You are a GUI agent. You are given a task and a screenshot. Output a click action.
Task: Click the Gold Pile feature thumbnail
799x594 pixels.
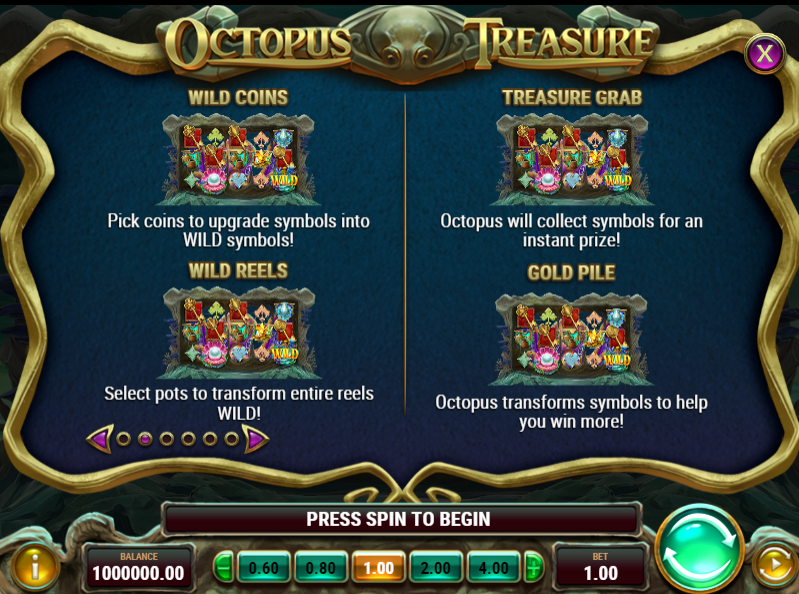571,339
